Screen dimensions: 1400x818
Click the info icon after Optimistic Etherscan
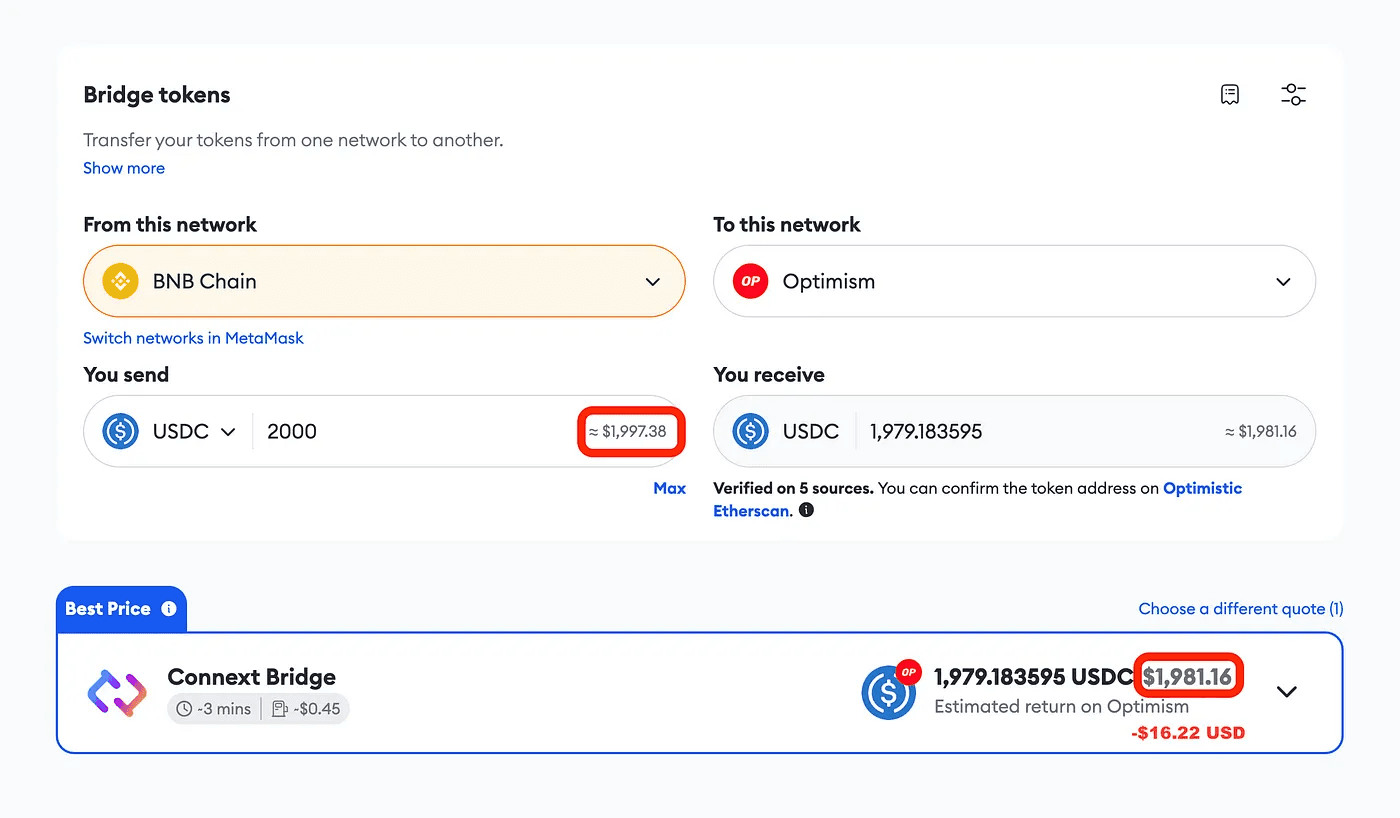point(806,510)
